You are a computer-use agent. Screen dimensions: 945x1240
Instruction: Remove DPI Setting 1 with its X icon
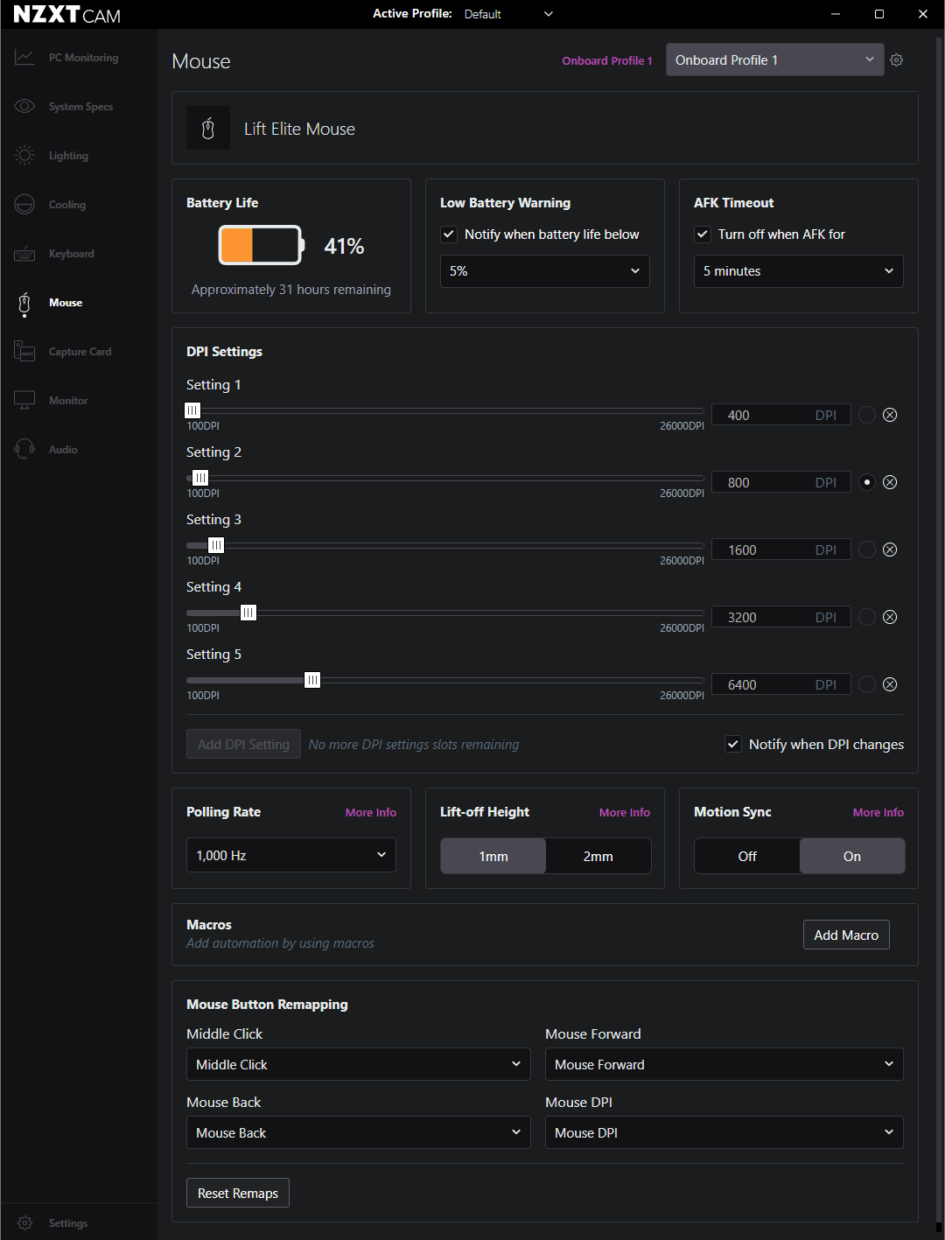[x=890, y=415]
